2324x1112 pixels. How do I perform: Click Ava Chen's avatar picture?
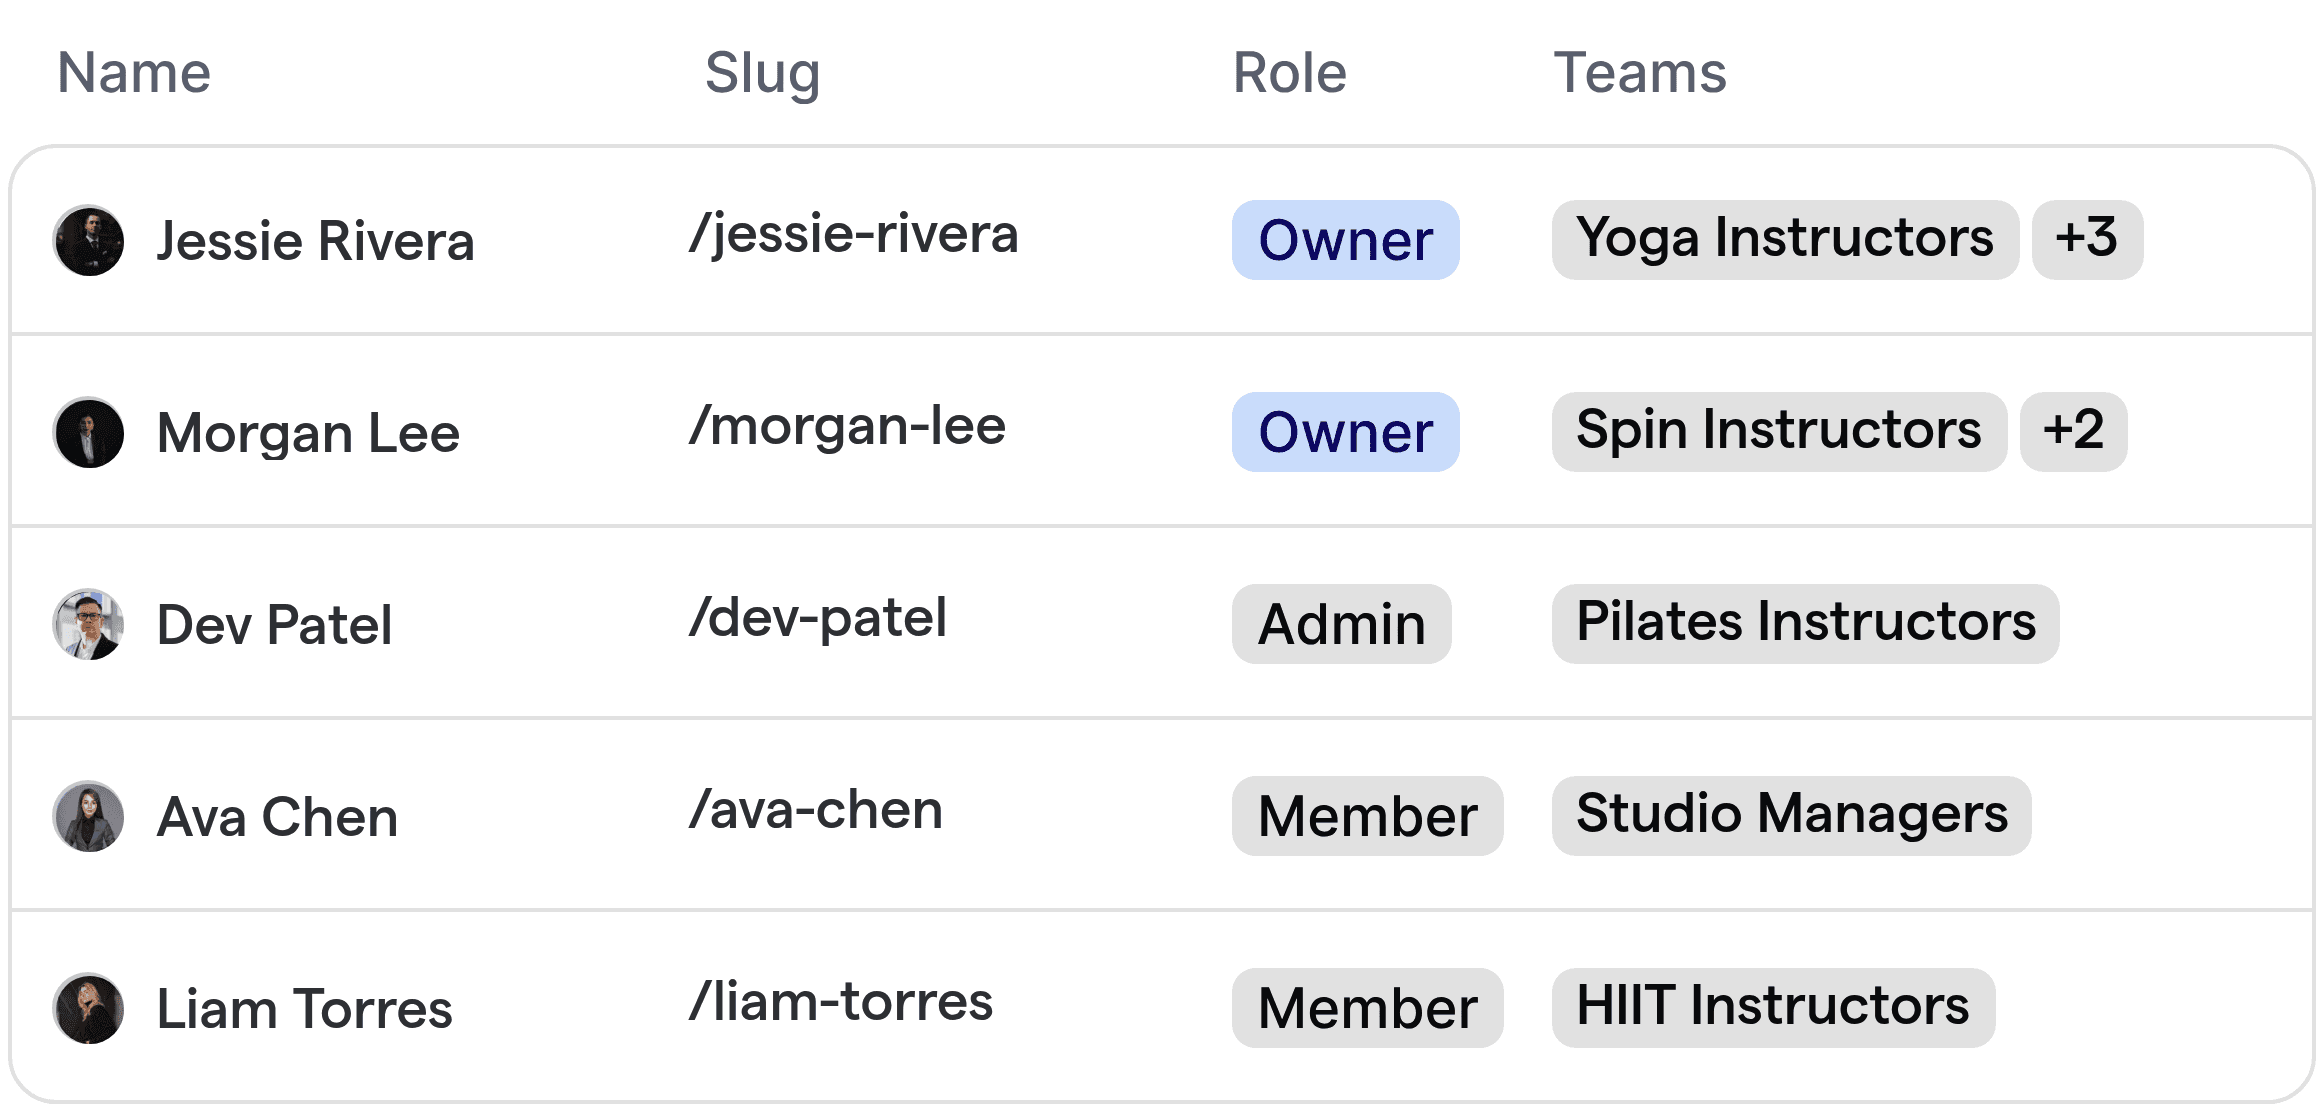[89, 817]
